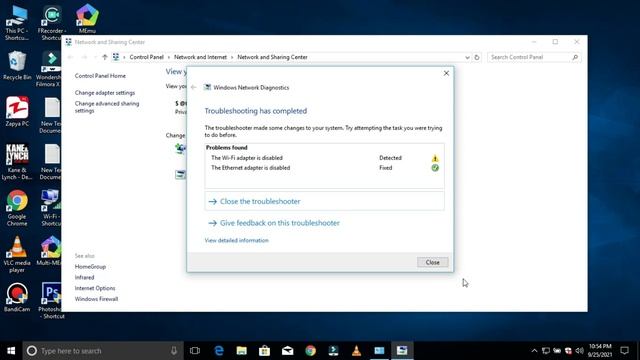Open Photoshop shortcut on desktop

coord(51,300)
